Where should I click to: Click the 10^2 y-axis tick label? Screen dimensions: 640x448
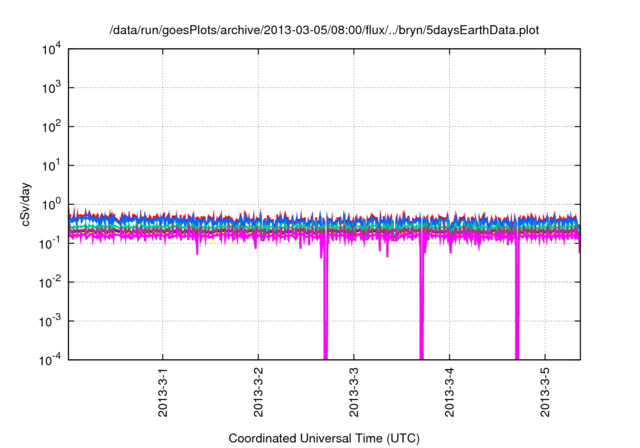tap(52, 127)
